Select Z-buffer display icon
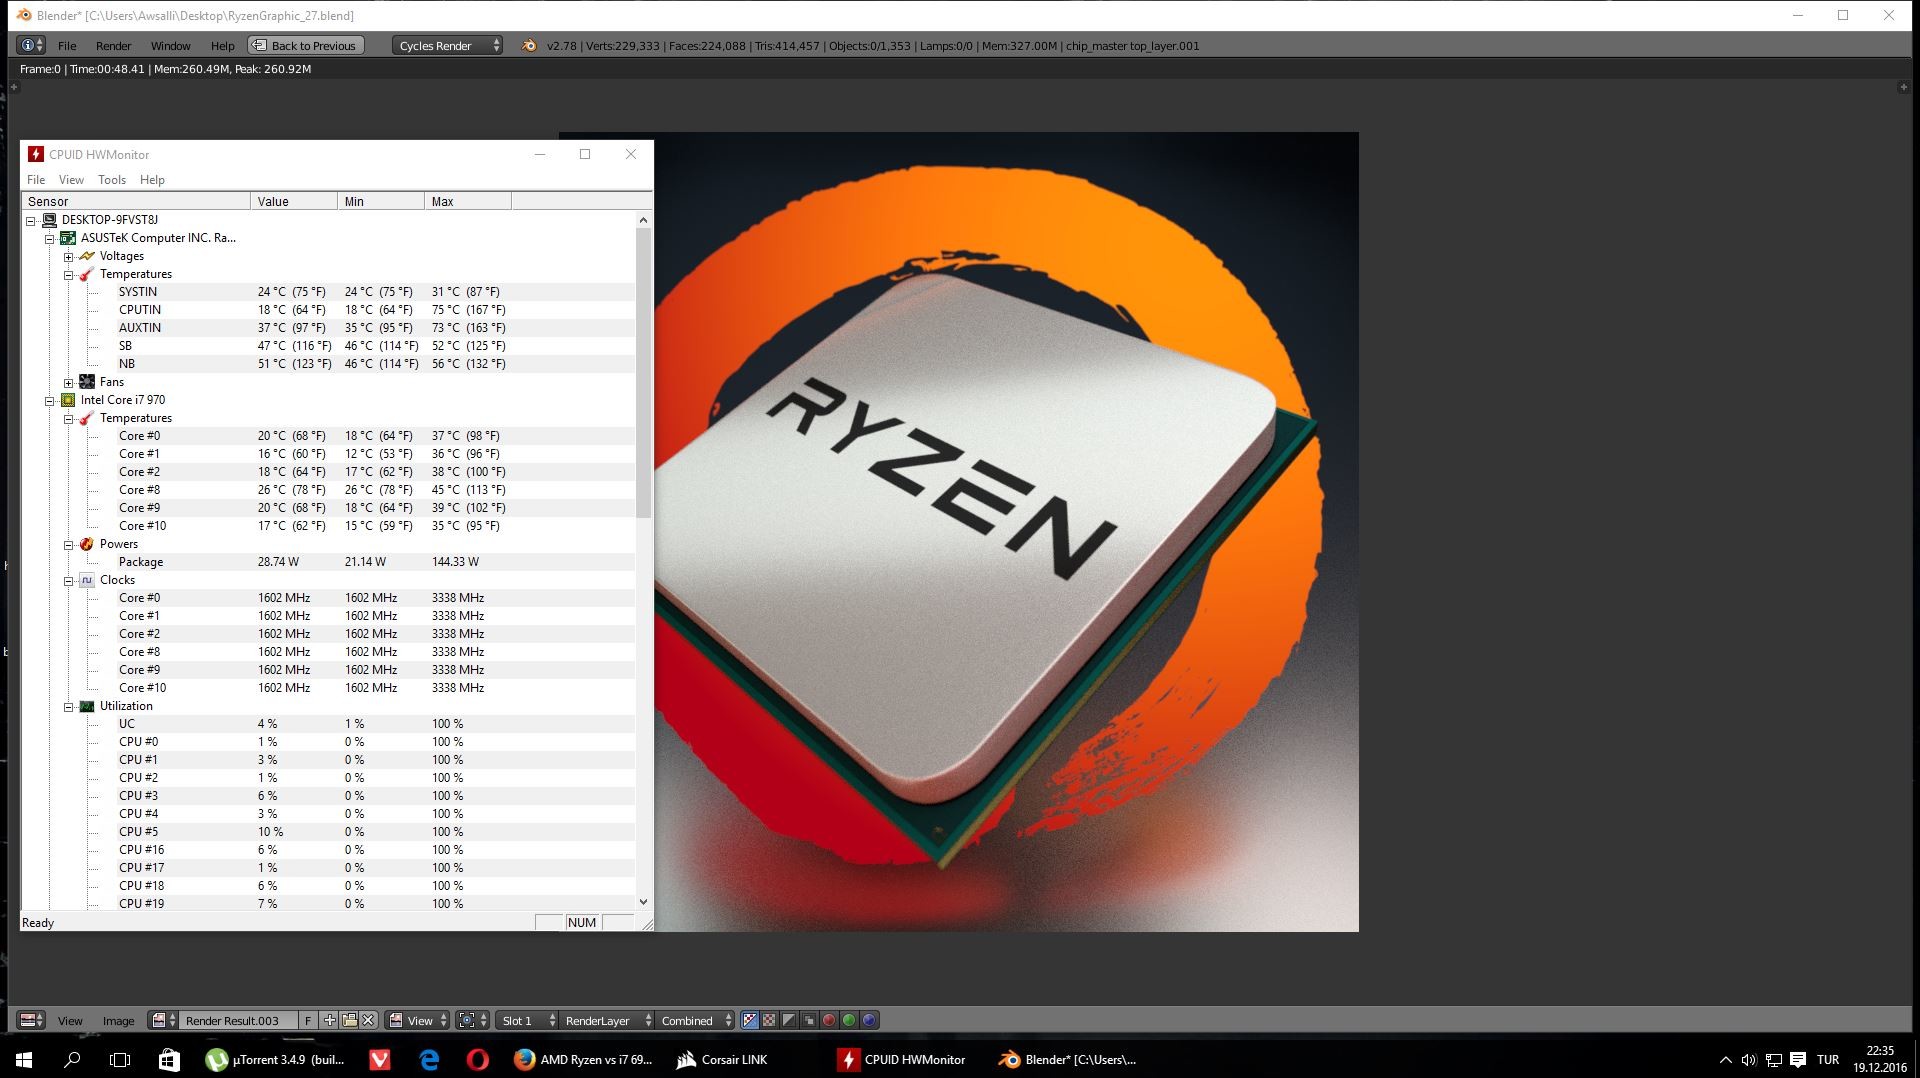Image resolution: width=1920 pixels, height=1078 pixels. [809, 1020]
